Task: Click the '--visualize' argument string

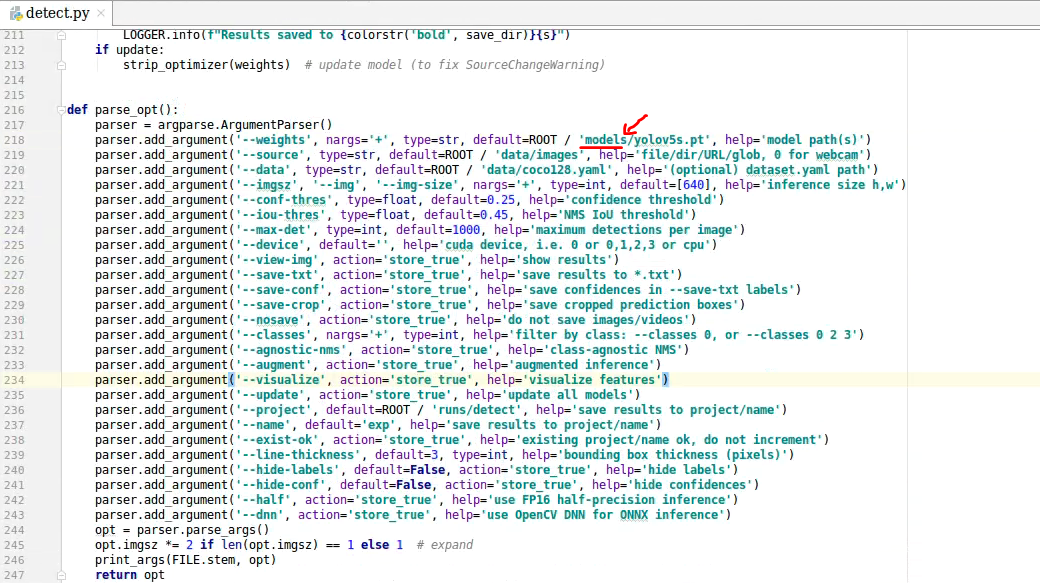Action: pos(281,380)
